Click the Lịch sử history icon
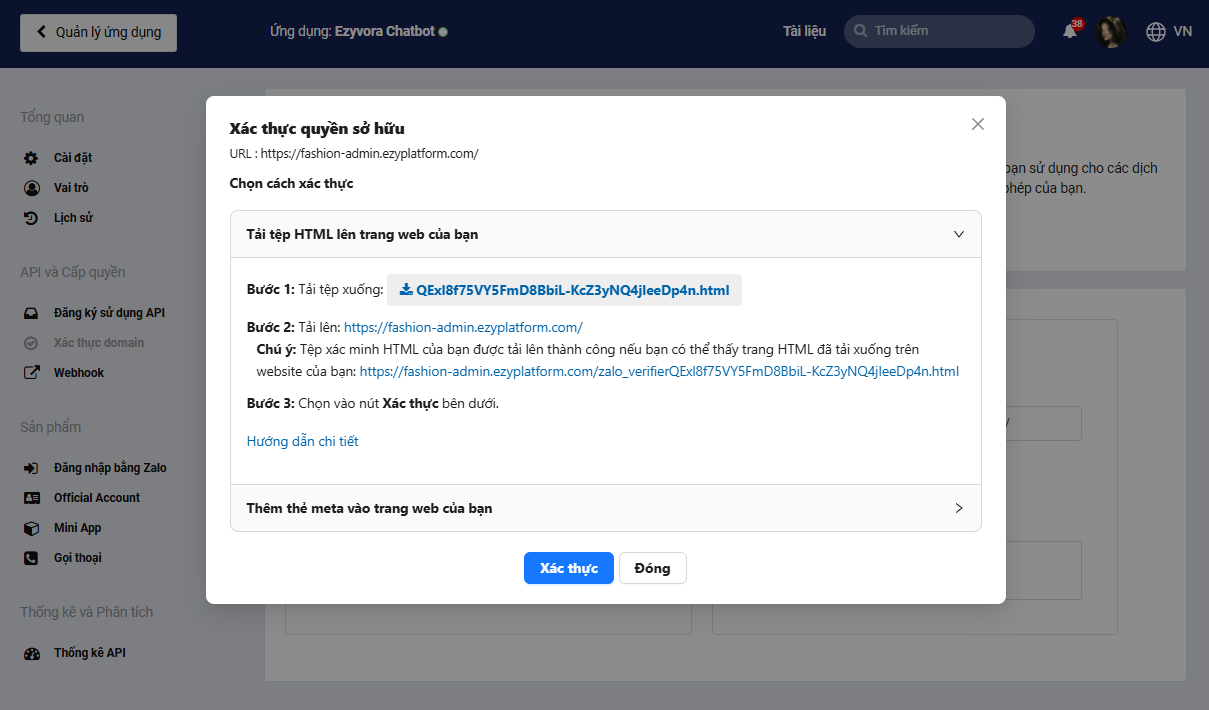This screenshot has width=1209, height=710. [x=32, y=218]
